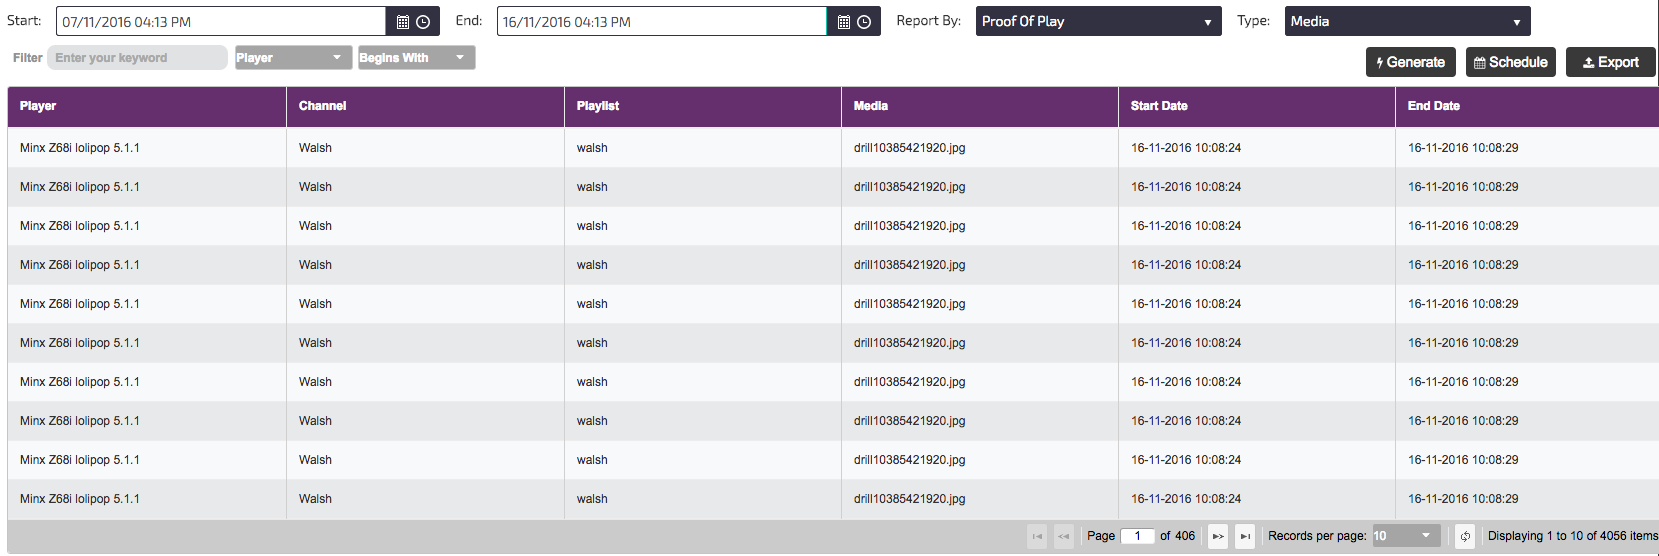Focus the filter keyword input
Screen dimensions: 1659x556
tap(137, 58)
